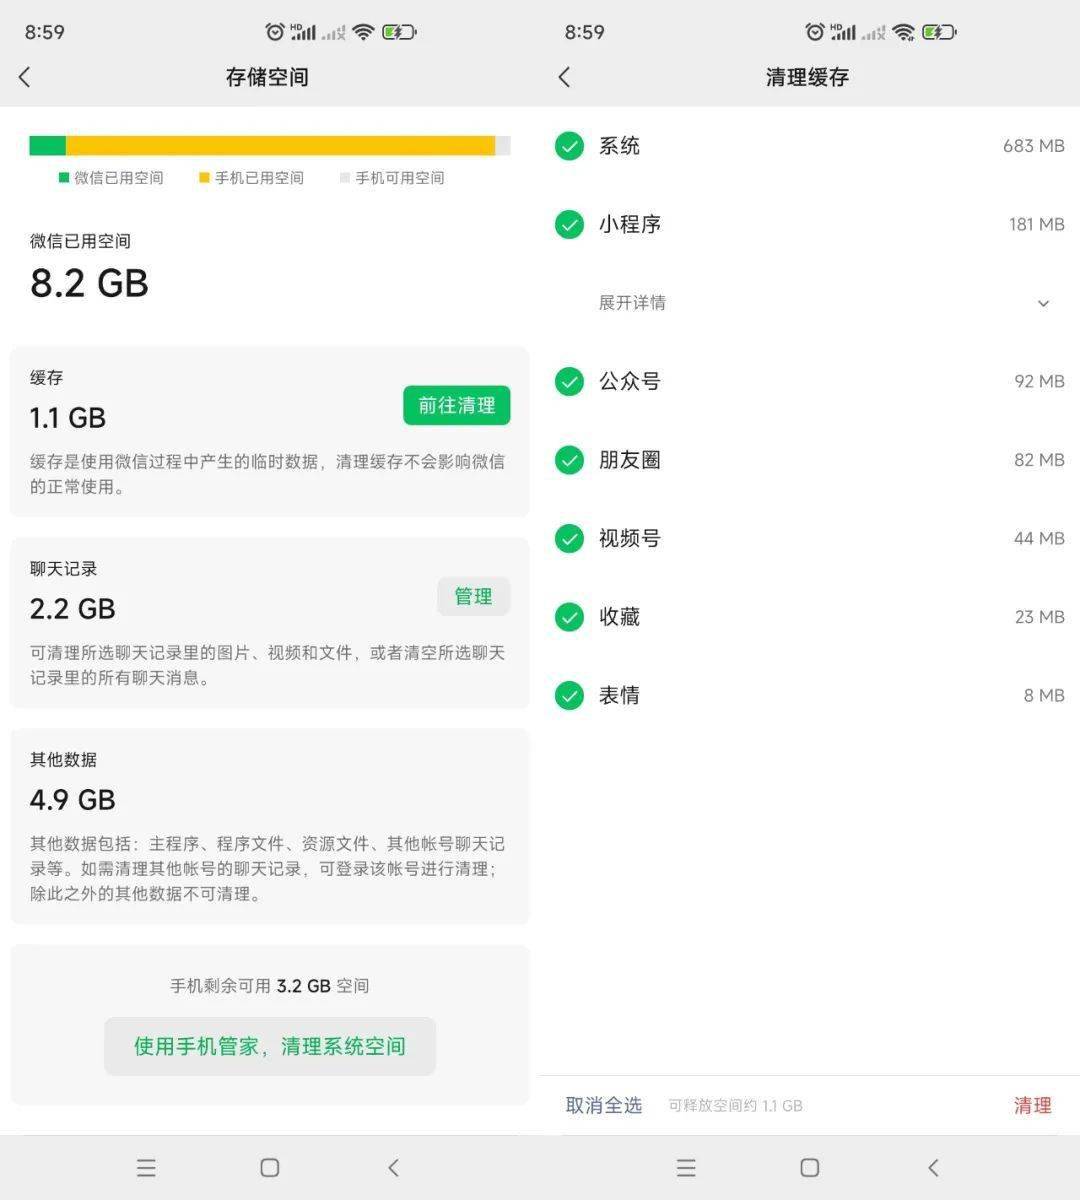The image size is (1080, 1200).
Task: Open recent apps menu on 存储空间 screen
Action: tap(146, 1167)
